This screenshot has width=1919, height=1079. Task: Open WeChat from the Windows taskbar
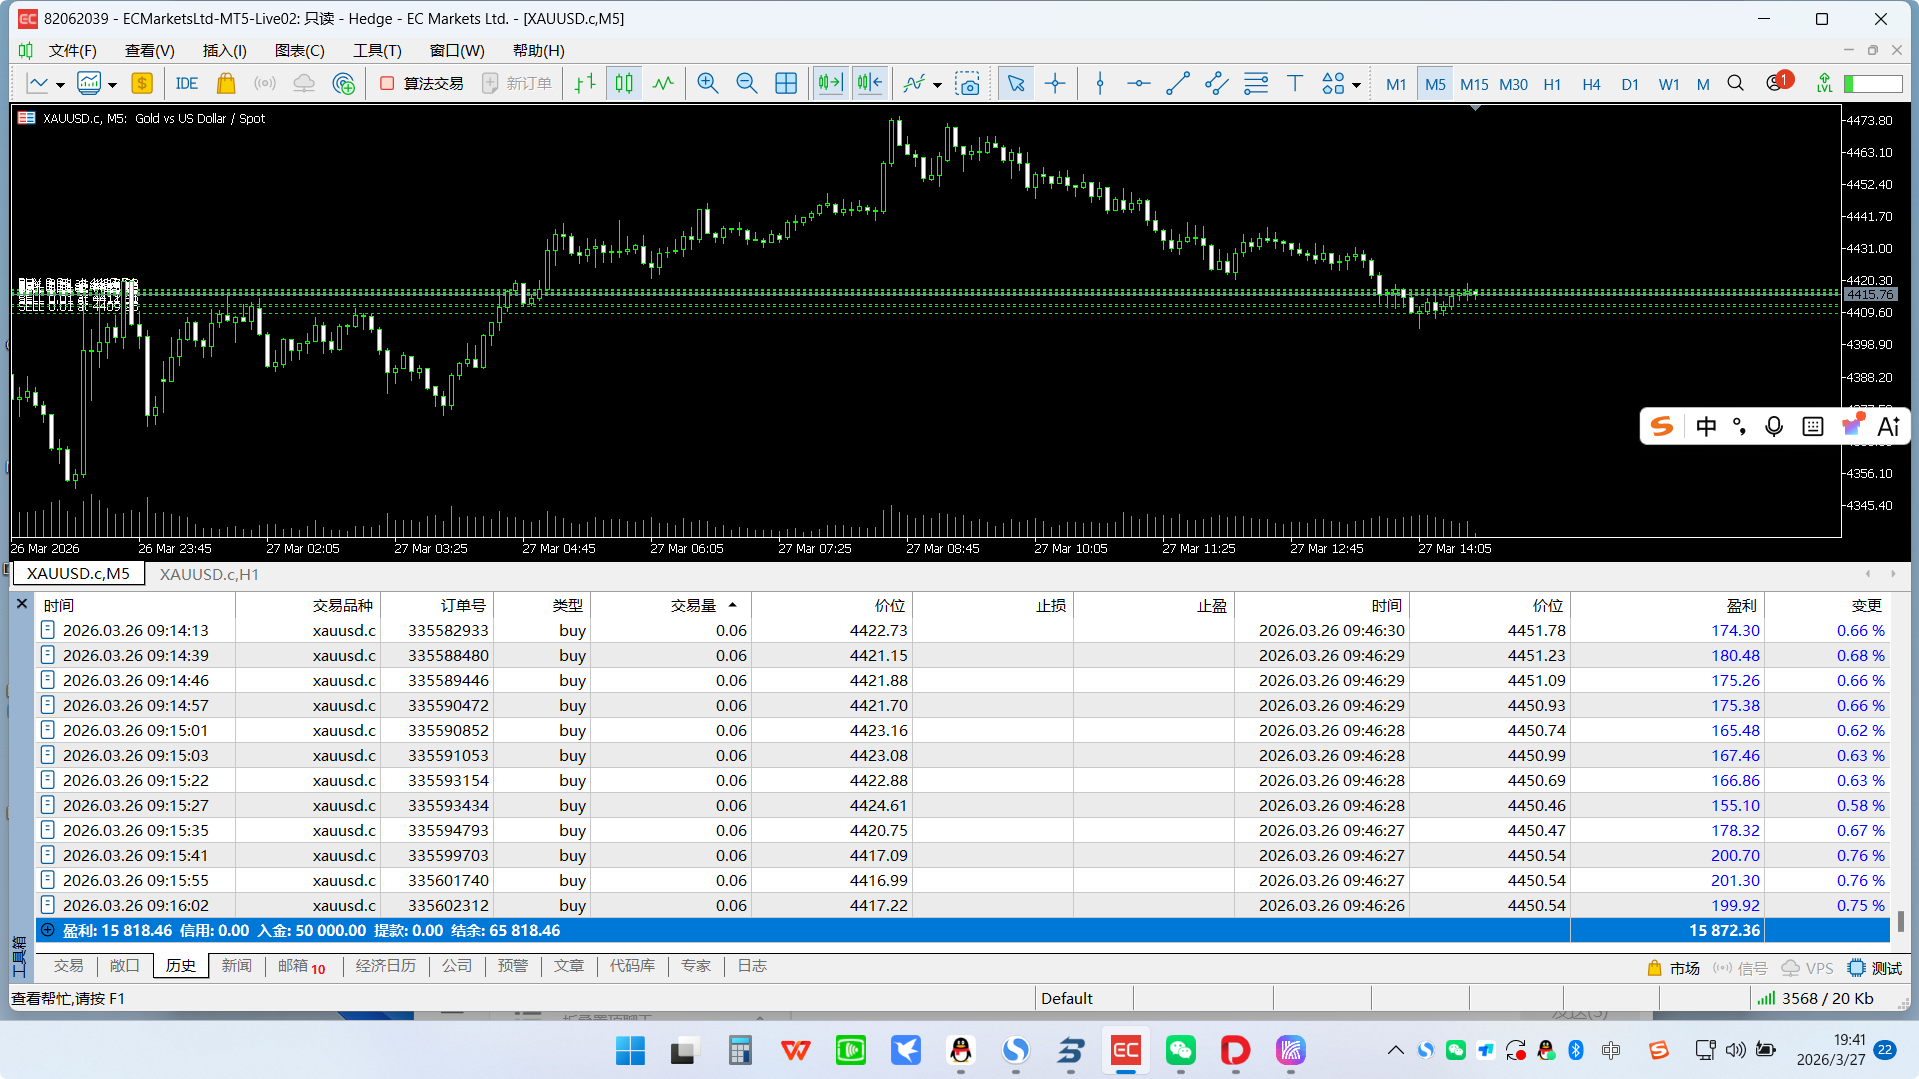[1180, 1050]
